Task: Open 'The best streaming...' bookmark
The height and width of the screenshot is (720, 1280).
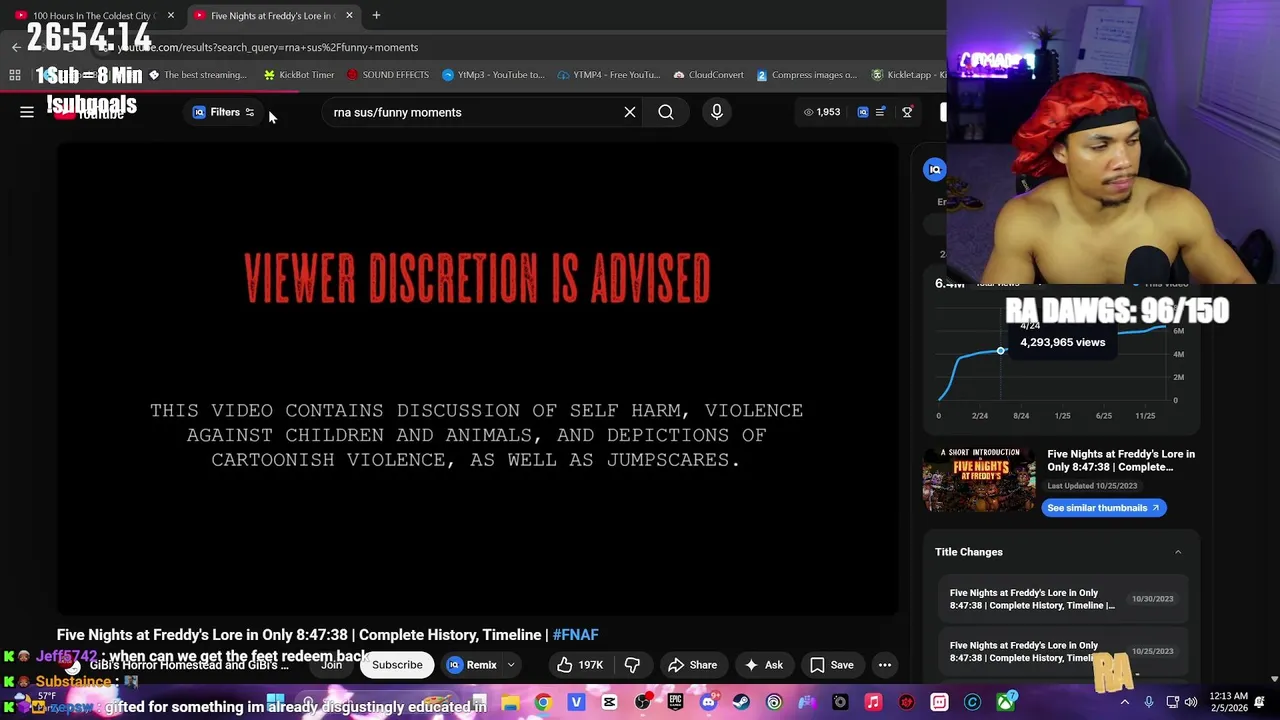Action: coord(198,75)
